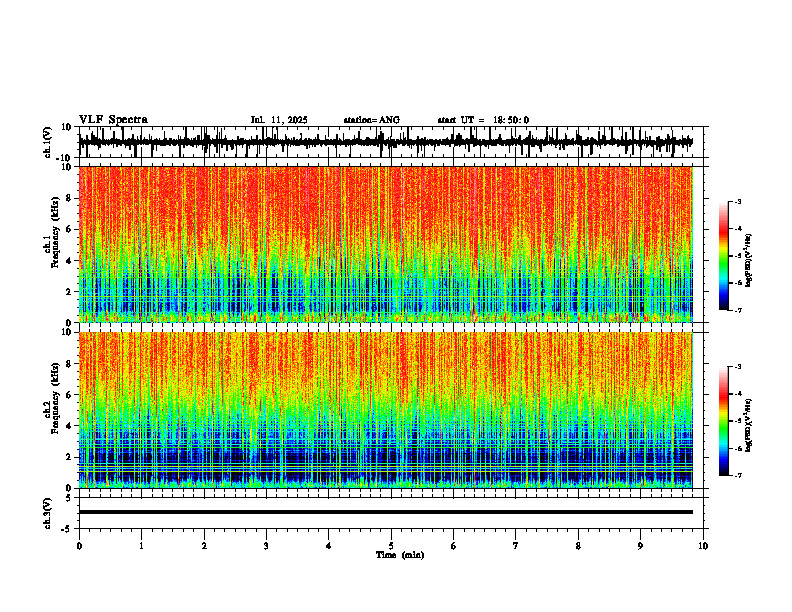Click the time axis tick label "9"
The width and height of the screenshot is (792, 612).
coord(640,546)
